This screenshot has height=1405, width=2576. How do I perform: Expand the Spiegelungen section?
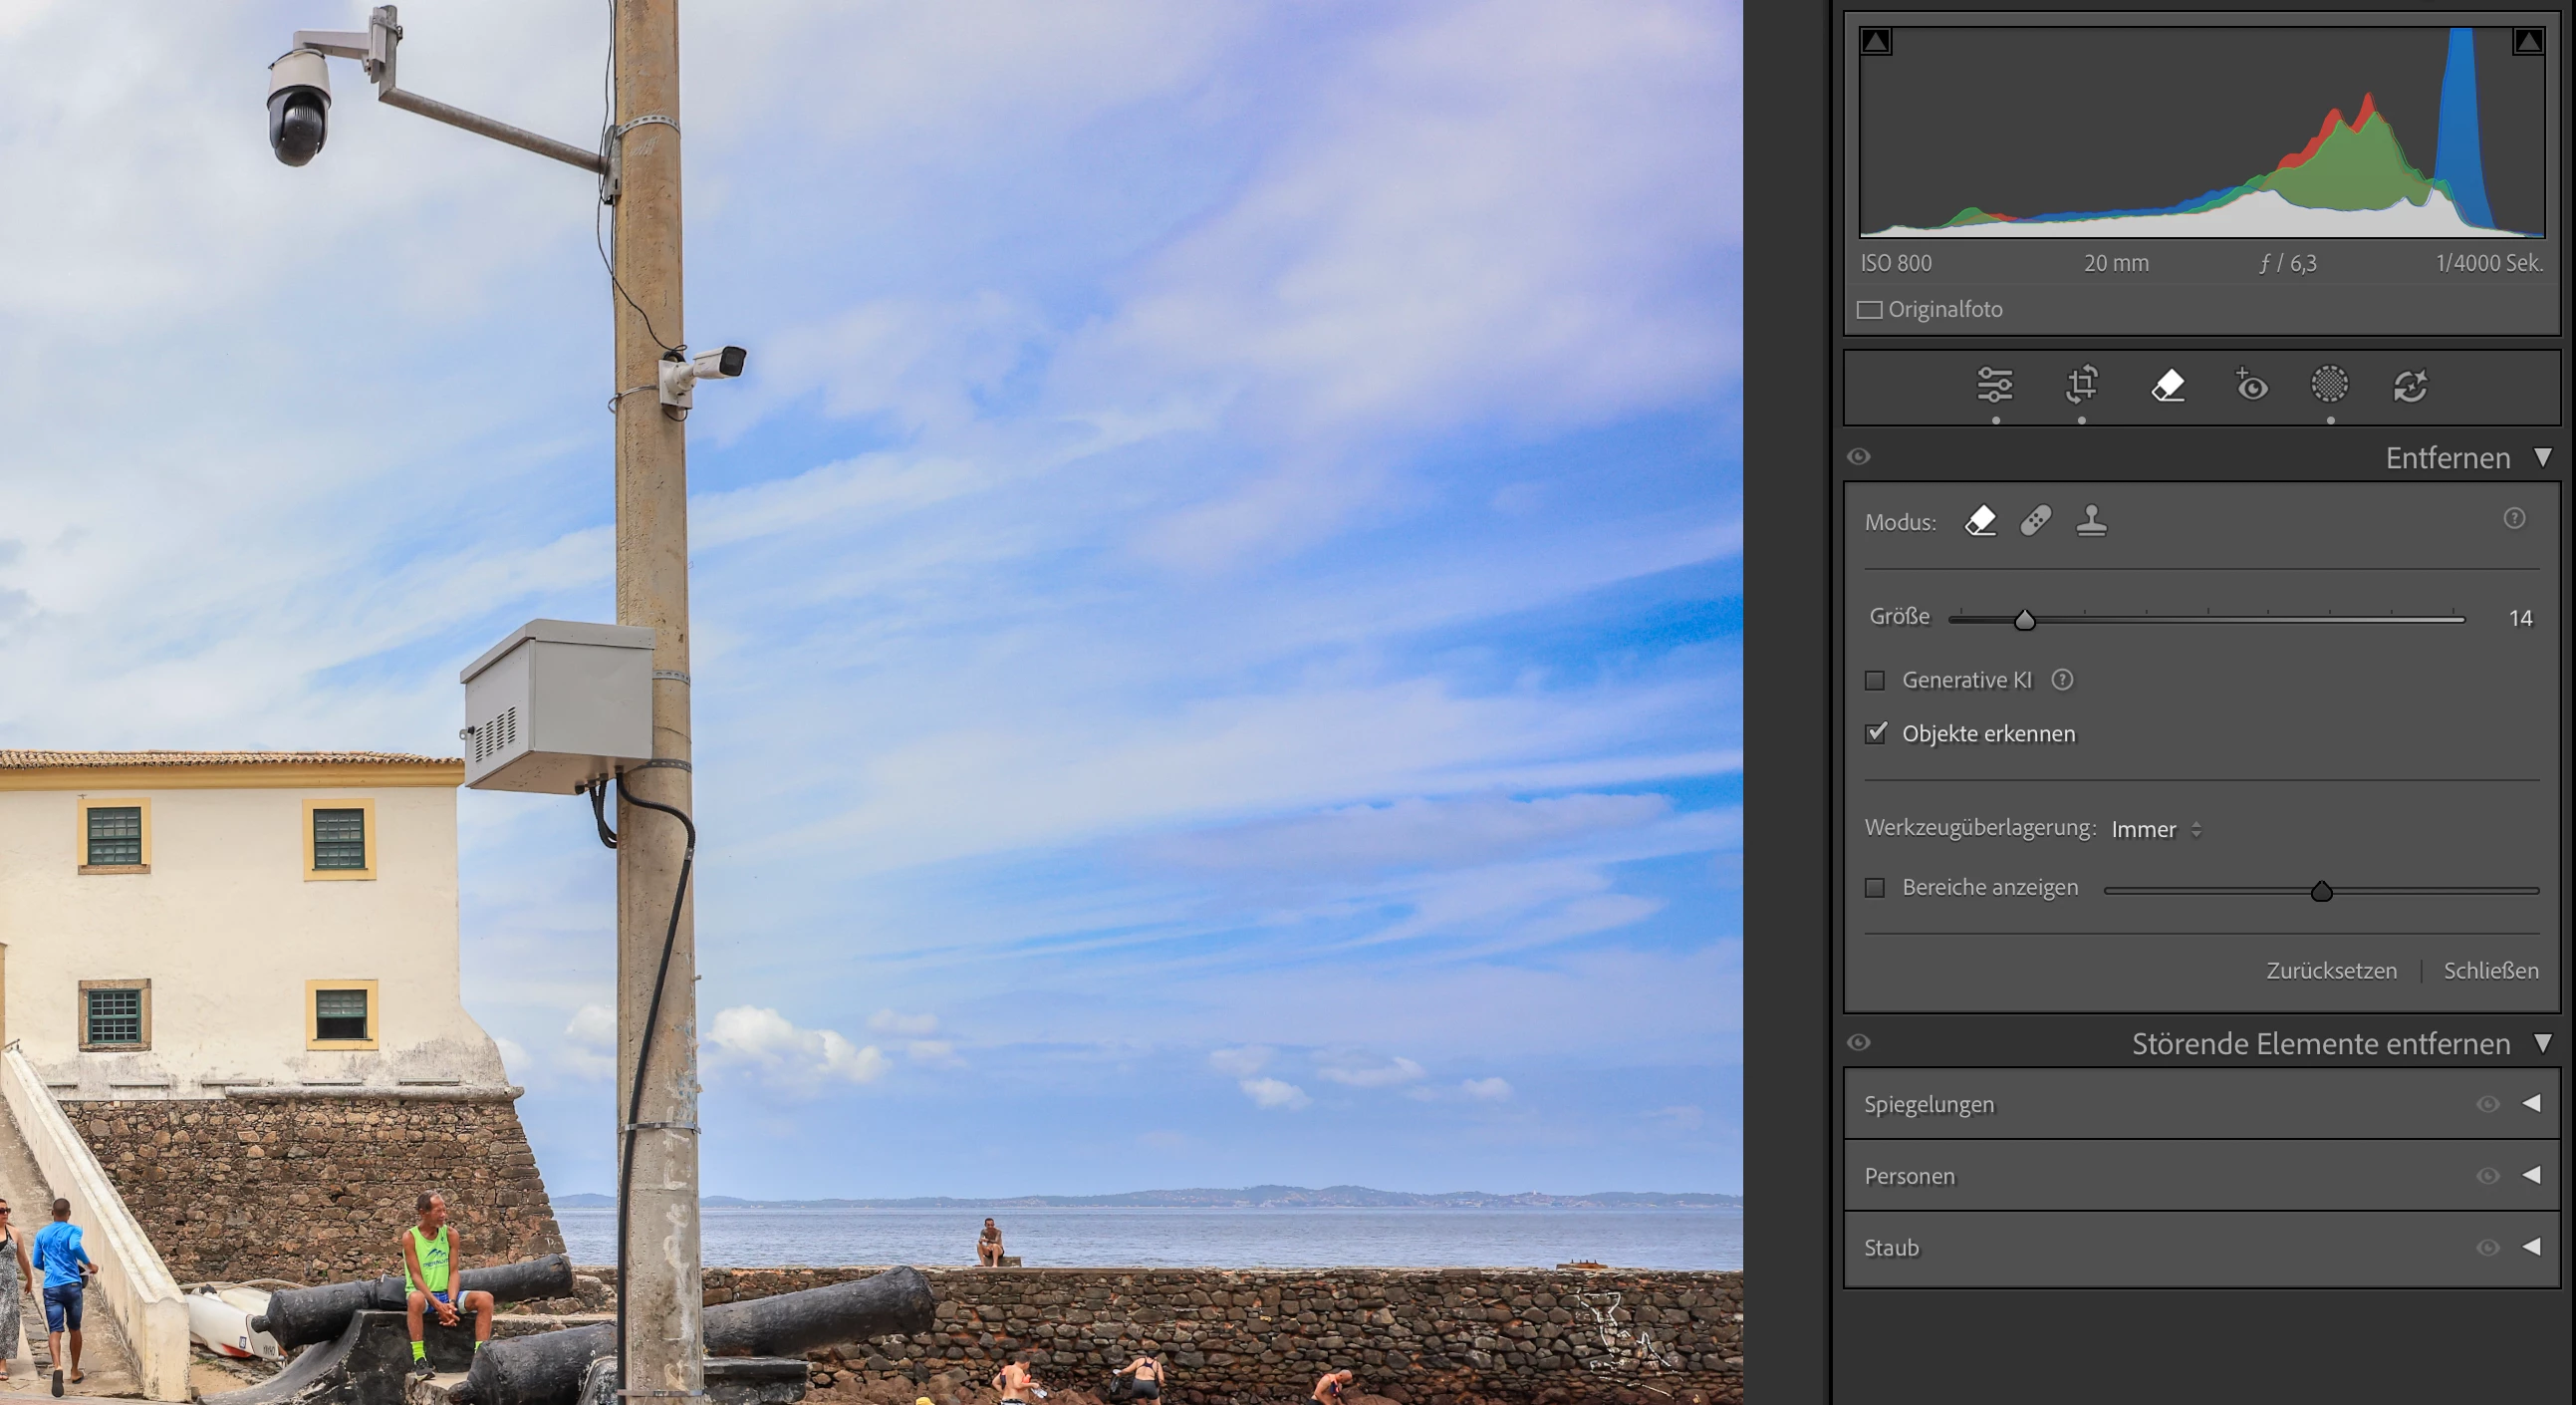click(x=2531, y=1104)
